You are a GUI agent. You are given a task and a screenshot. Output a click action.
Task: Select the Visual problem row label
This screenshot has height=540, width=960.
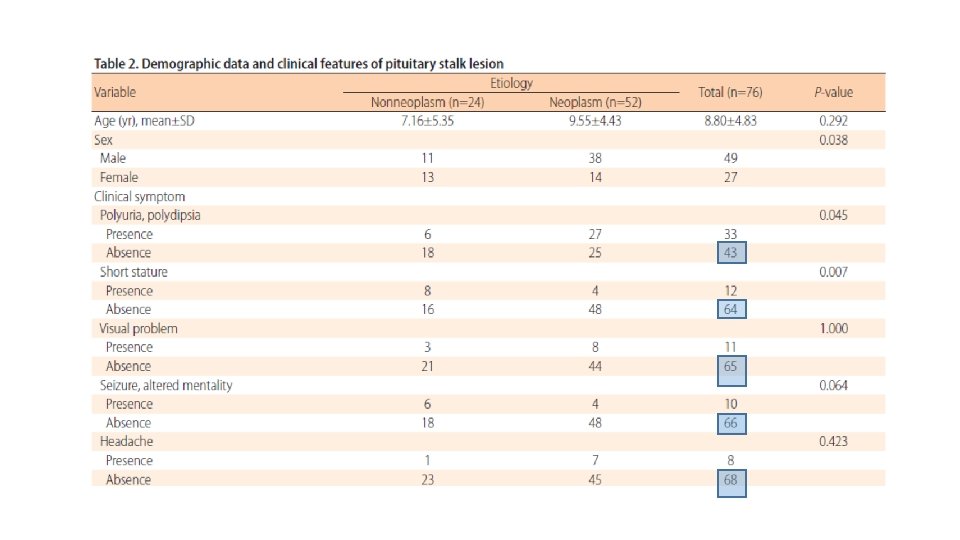point(138,329)
